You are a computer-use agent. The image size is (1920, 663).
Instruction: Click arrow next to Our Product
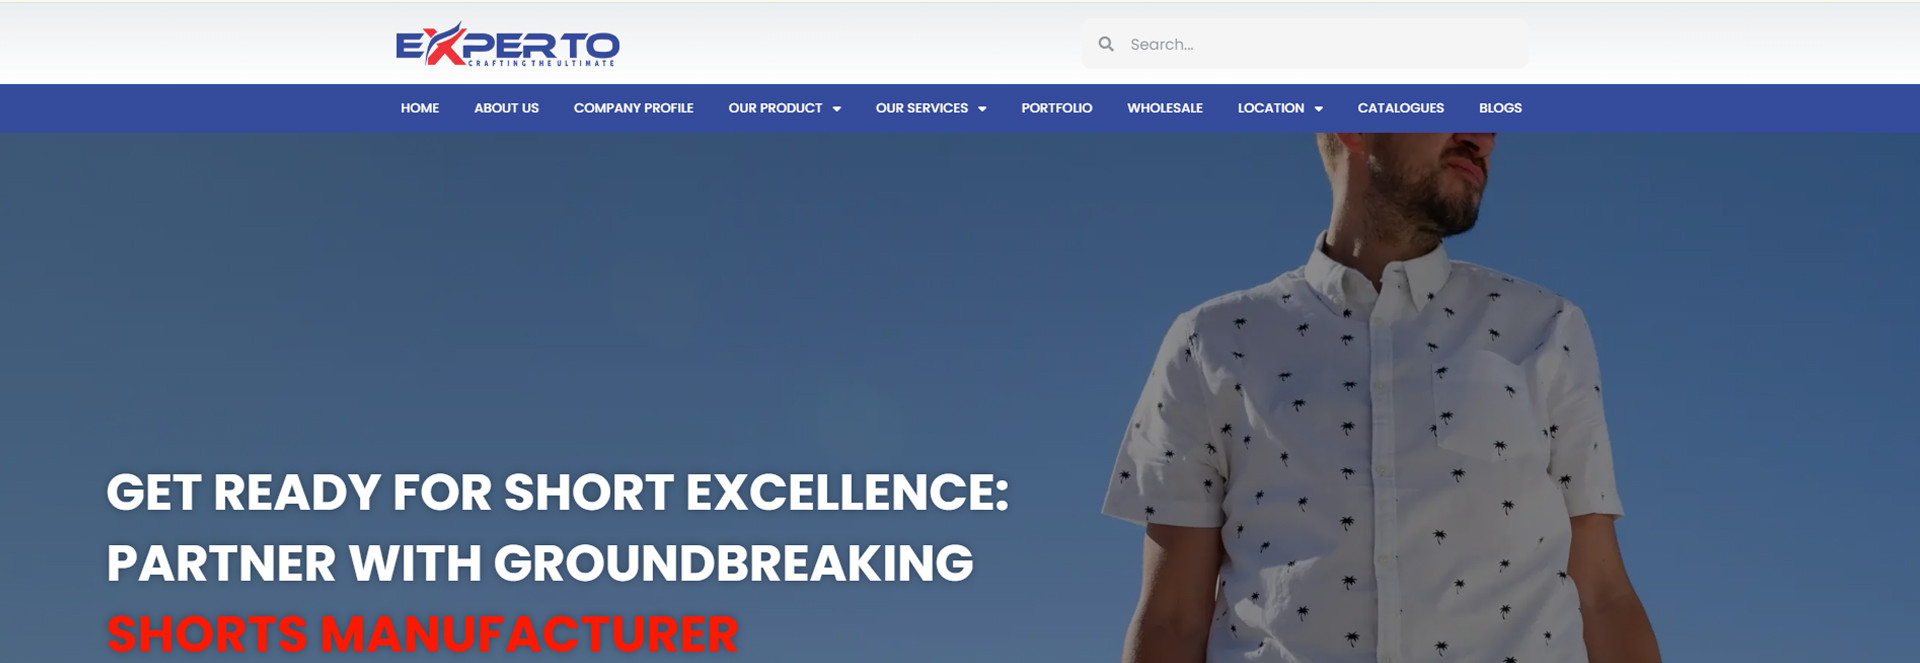coord(837,109)
